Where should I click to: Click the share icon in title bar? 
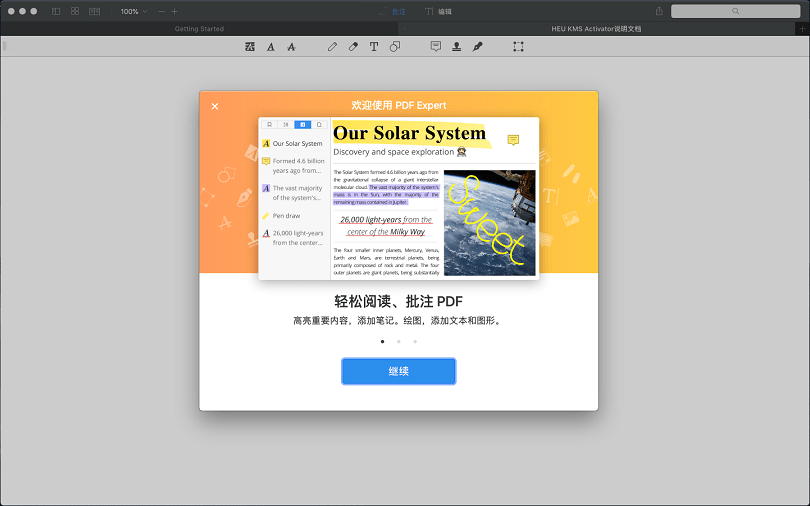tap(659, 11)
